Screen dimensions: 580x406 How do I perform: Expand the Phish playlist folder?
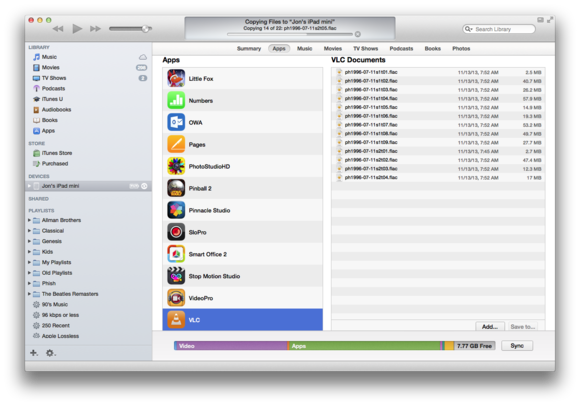click(x=29, y=283)
